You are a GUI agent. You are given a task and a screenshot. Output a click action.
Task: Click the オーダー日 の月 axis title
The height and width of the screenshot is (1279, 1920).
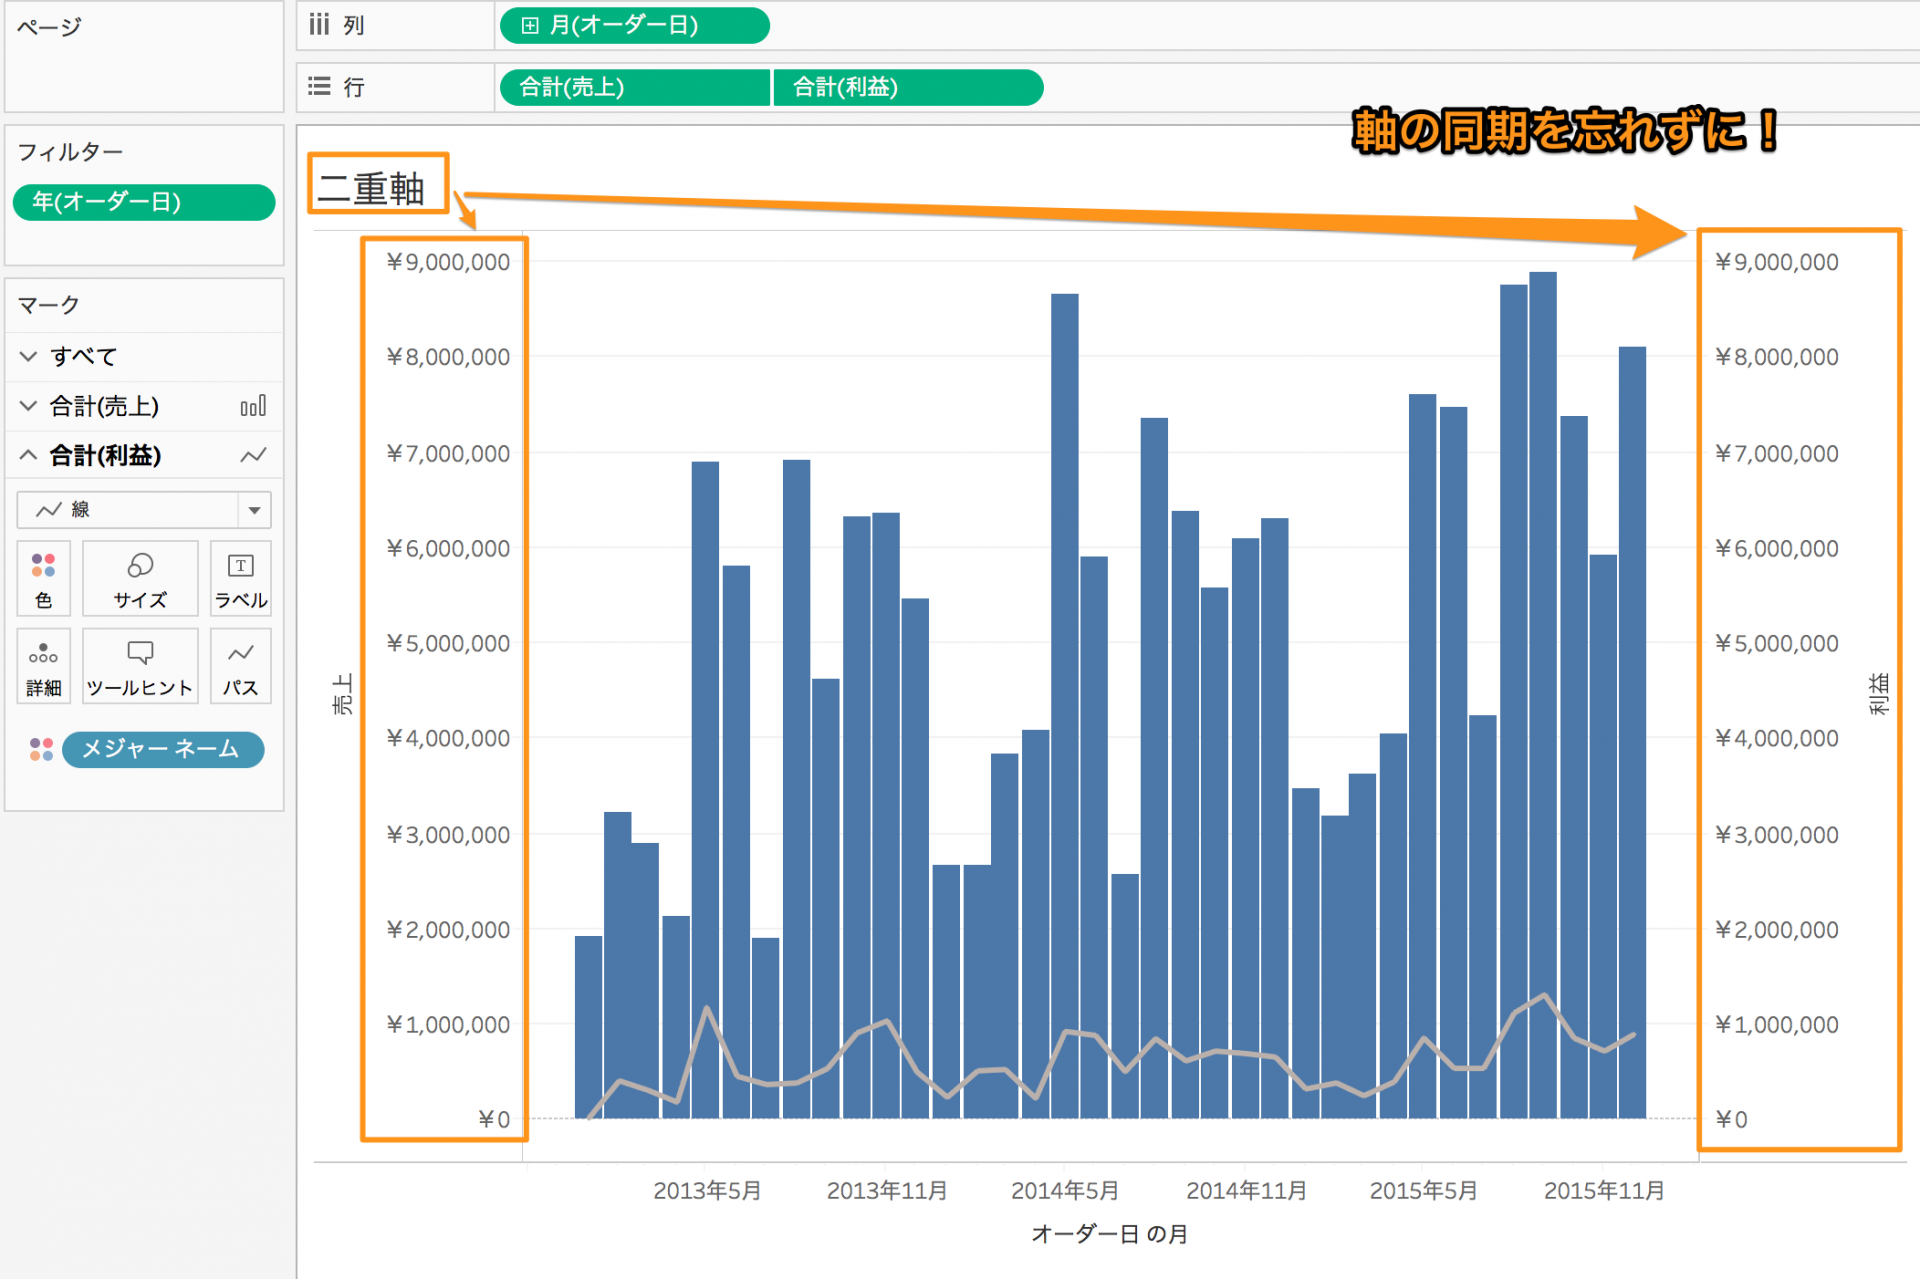click(1110, 1234)
